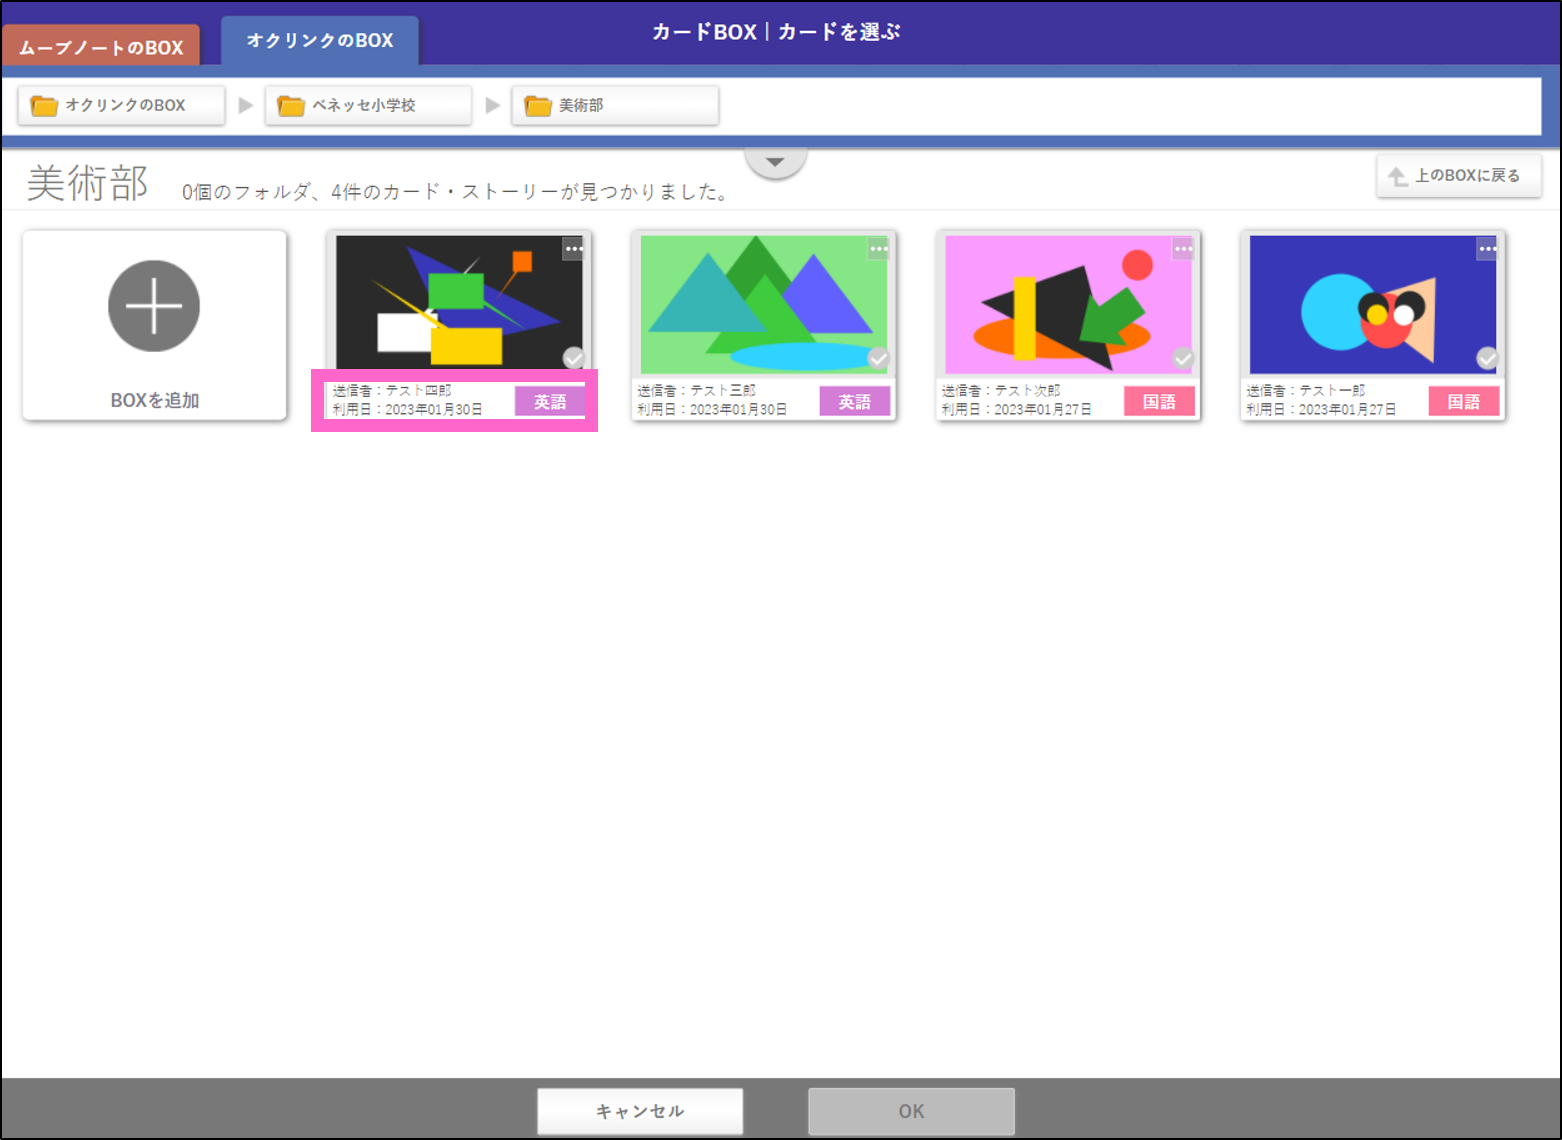Image resolution: width=1562 pixels, height=1140 pixels.
Task: Tick the checkmark on テスト次郎's card
Action: pos(1183,358)
